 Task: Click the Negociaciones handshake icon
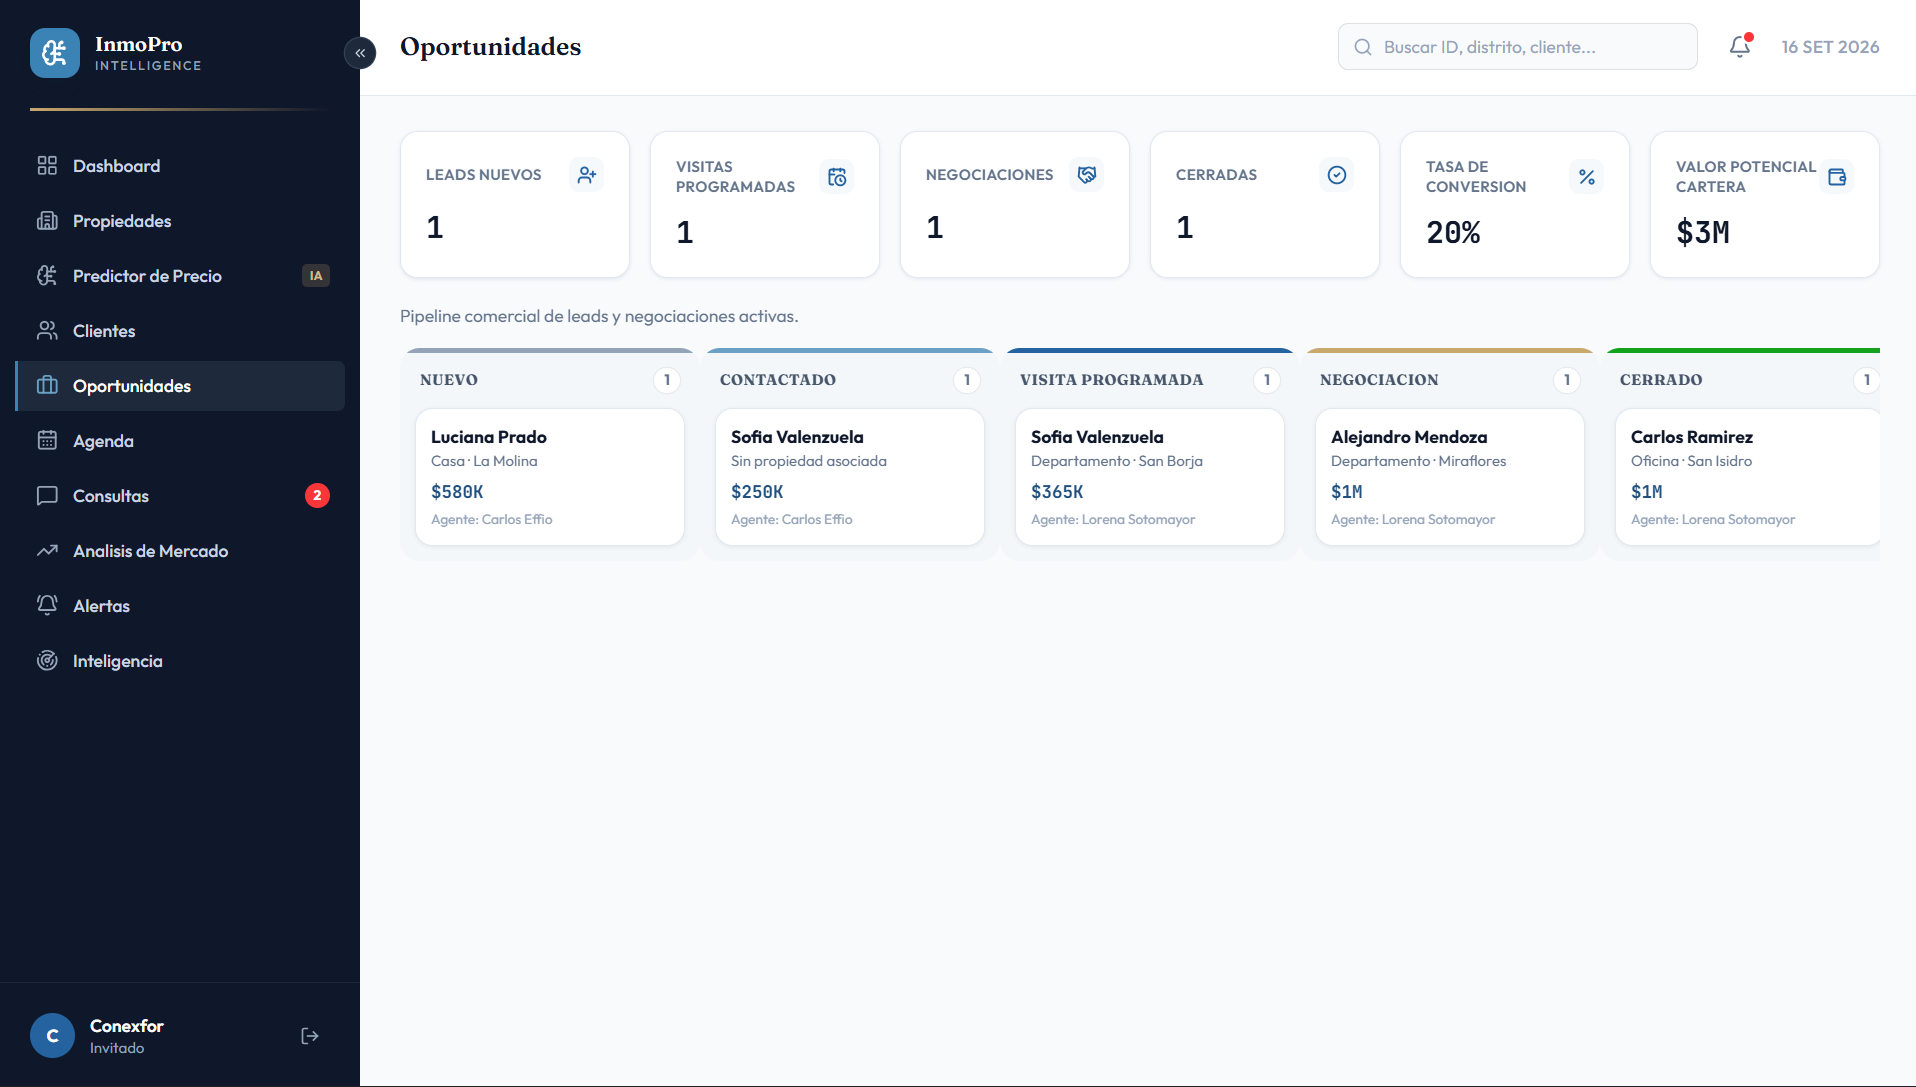pos(1087,175)
